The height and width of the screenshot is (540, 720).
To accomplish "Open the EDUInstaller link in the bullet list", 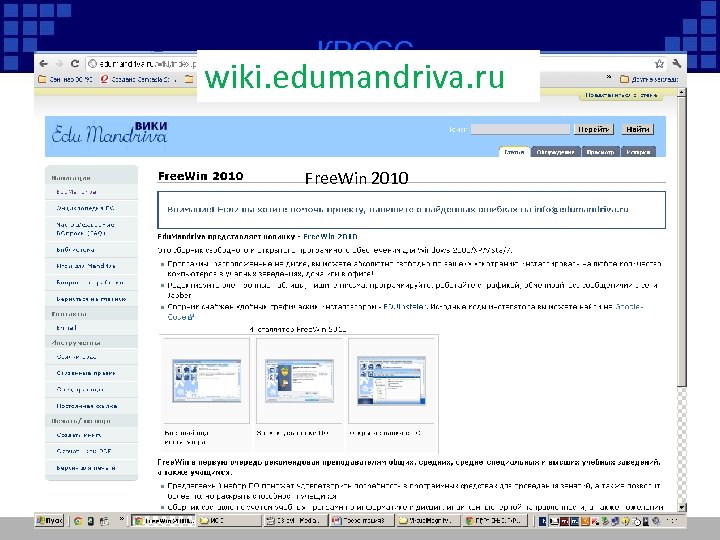I will click(405, 306).
